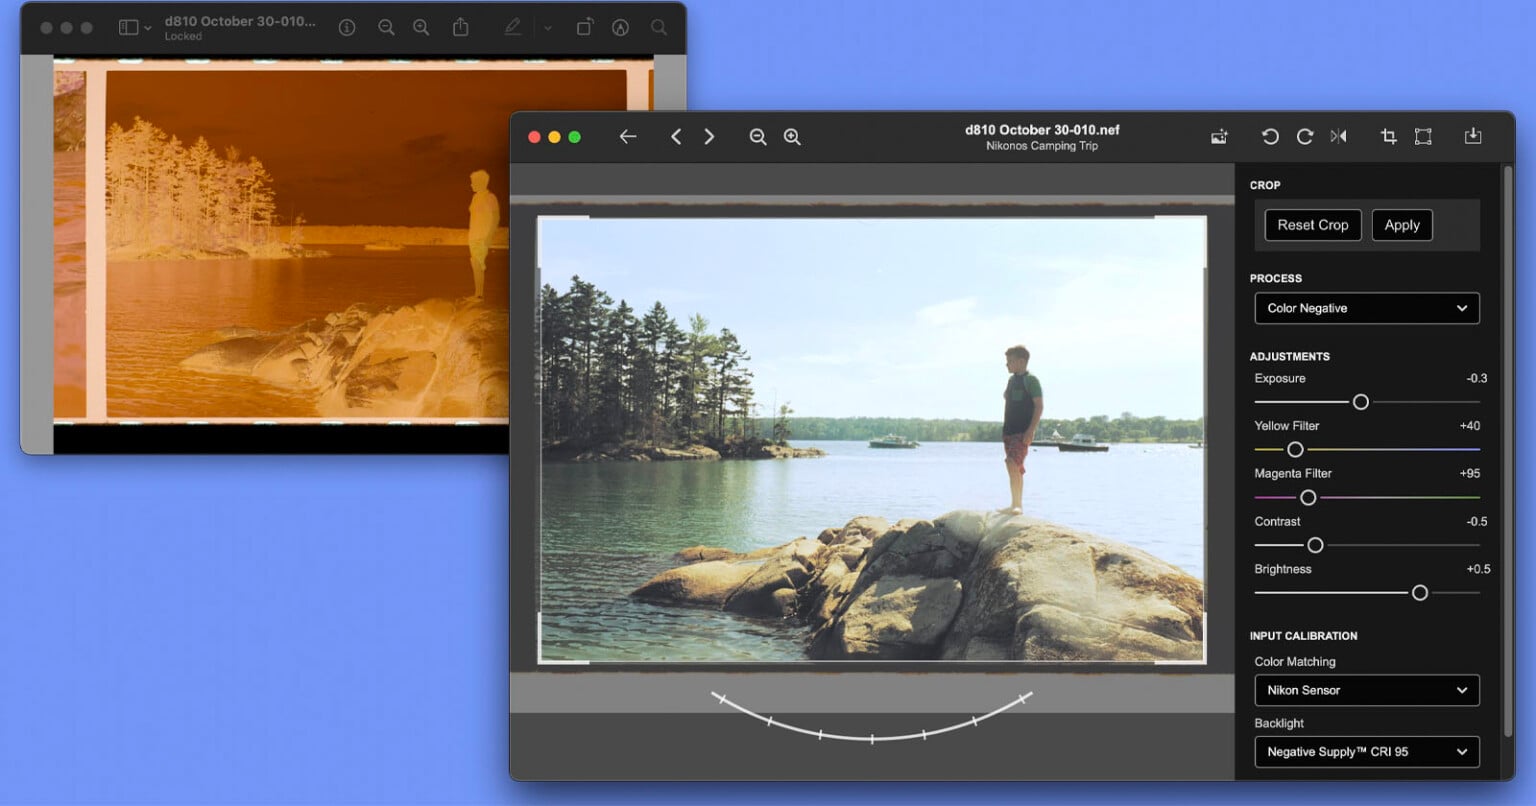The image size is (1536, 806).
Task: Zoom in within the Preview window
Action: (x=421, y=28)
